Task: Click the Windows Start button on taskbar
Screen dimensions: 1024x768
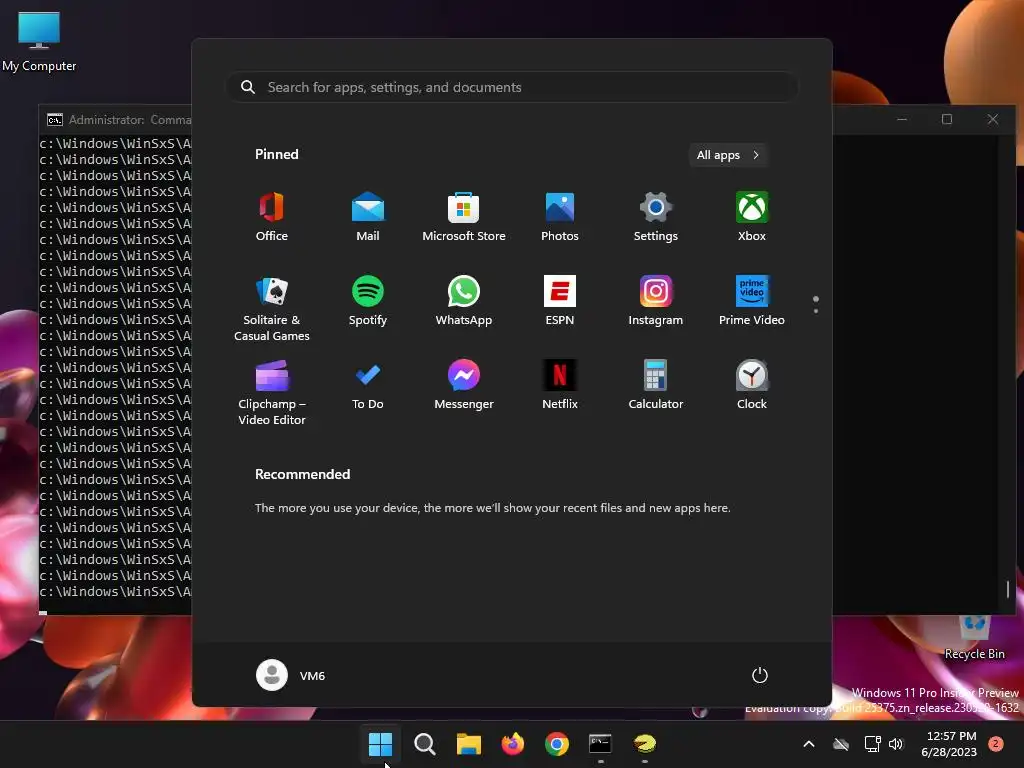Action: 380,743
